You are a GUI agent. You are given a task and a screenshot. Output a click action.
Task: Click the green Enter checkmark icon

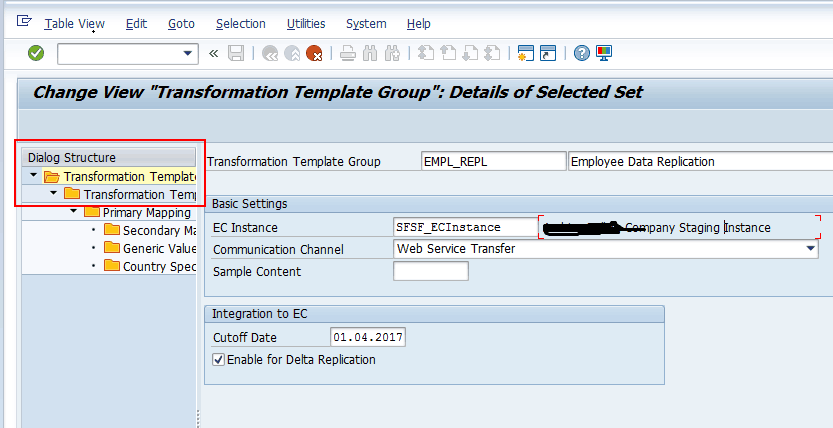click(36, 53)
